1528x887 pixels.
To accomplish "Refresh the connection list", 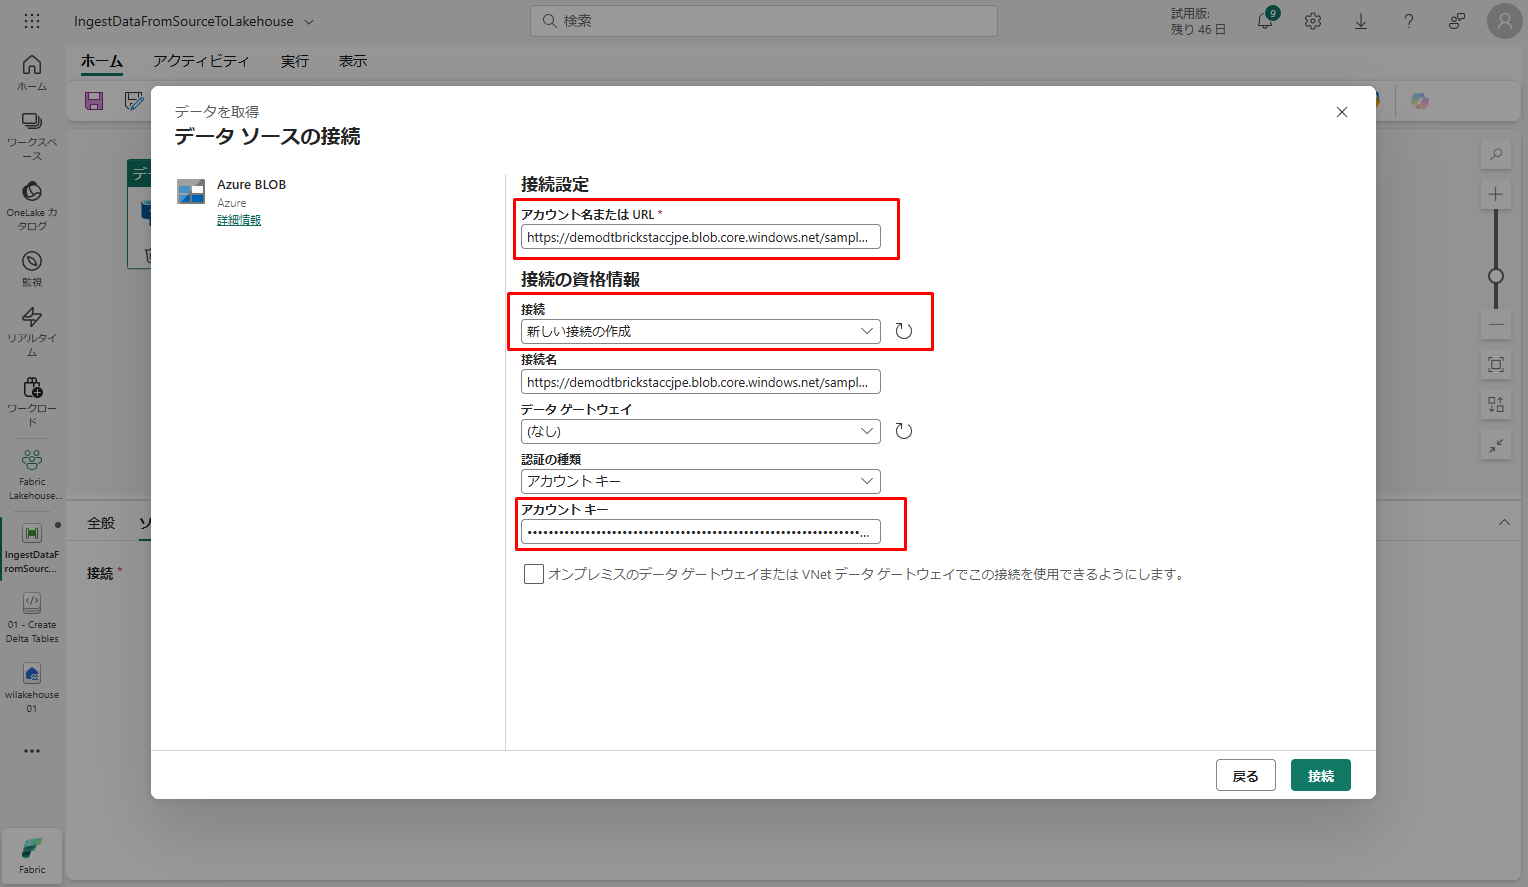I will (904, 331).
